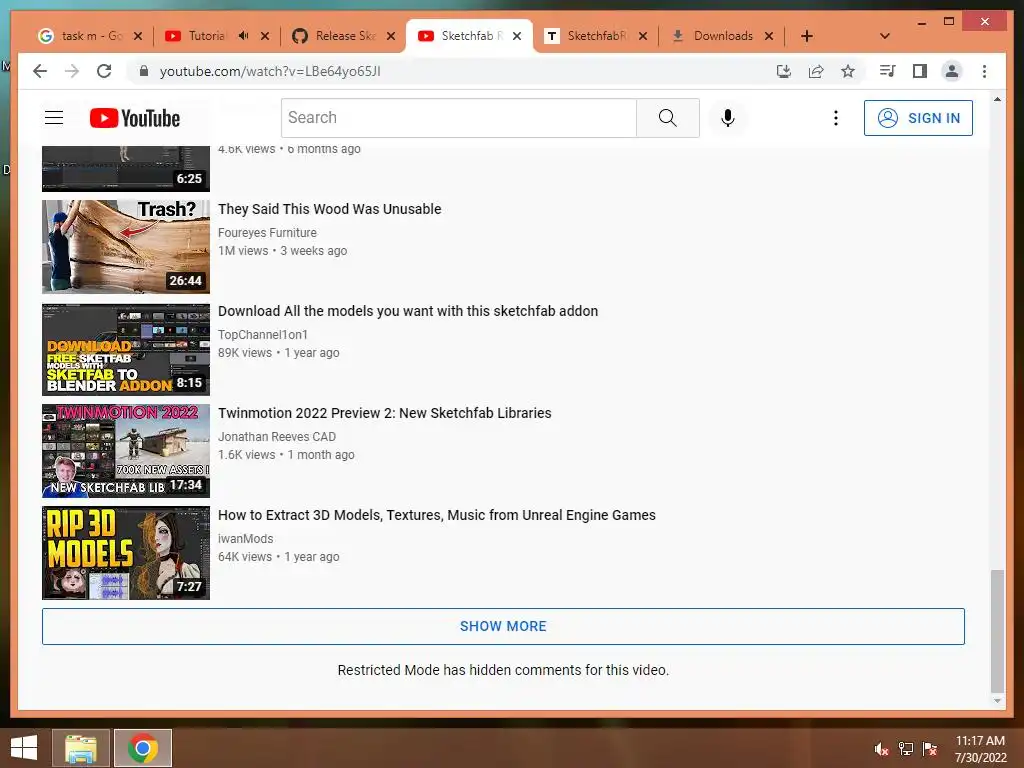Screen dimensions: 1024x768
Task: Expand the tab search chevron
Action: pyautogui.click(x=885, y=36)
